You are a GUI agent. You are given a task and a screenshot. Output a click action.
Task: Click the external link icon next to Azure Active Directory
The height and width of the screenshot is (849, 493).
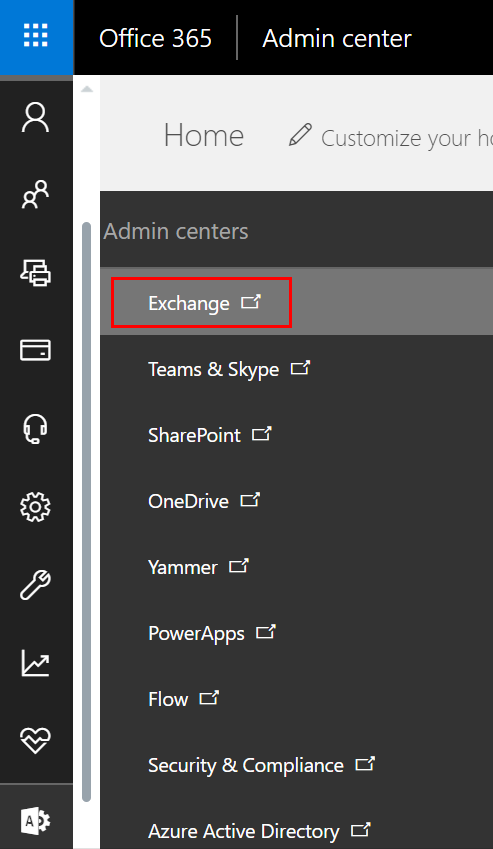(x=361, y=829)
